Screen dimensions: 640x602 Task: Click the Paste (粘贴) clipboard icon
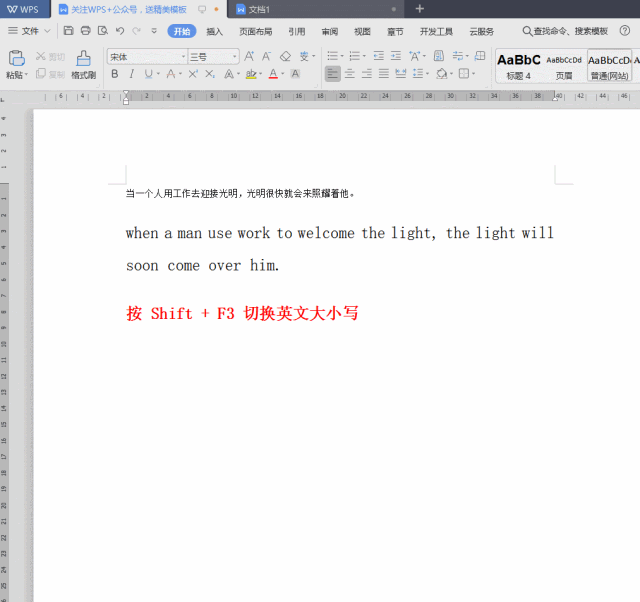[x=15, y=60]
